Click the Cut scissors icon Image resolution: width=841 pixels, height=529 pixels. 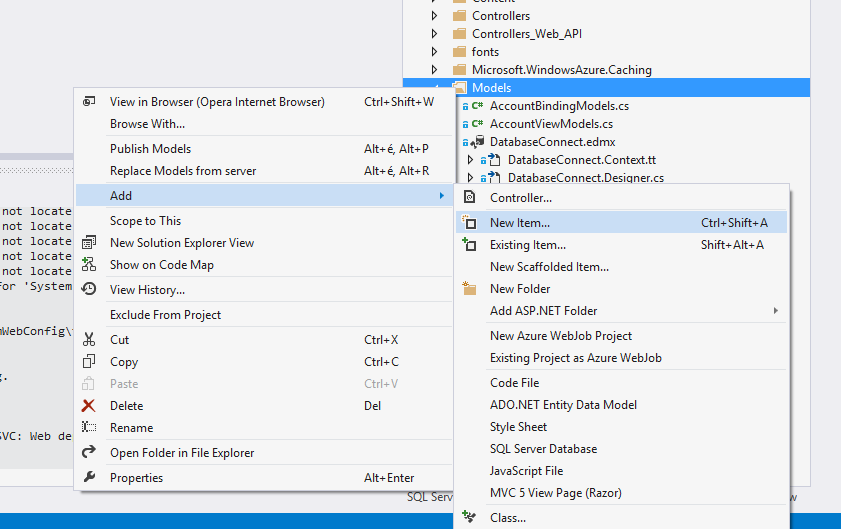pyautogui.click(x=89, y=340)
